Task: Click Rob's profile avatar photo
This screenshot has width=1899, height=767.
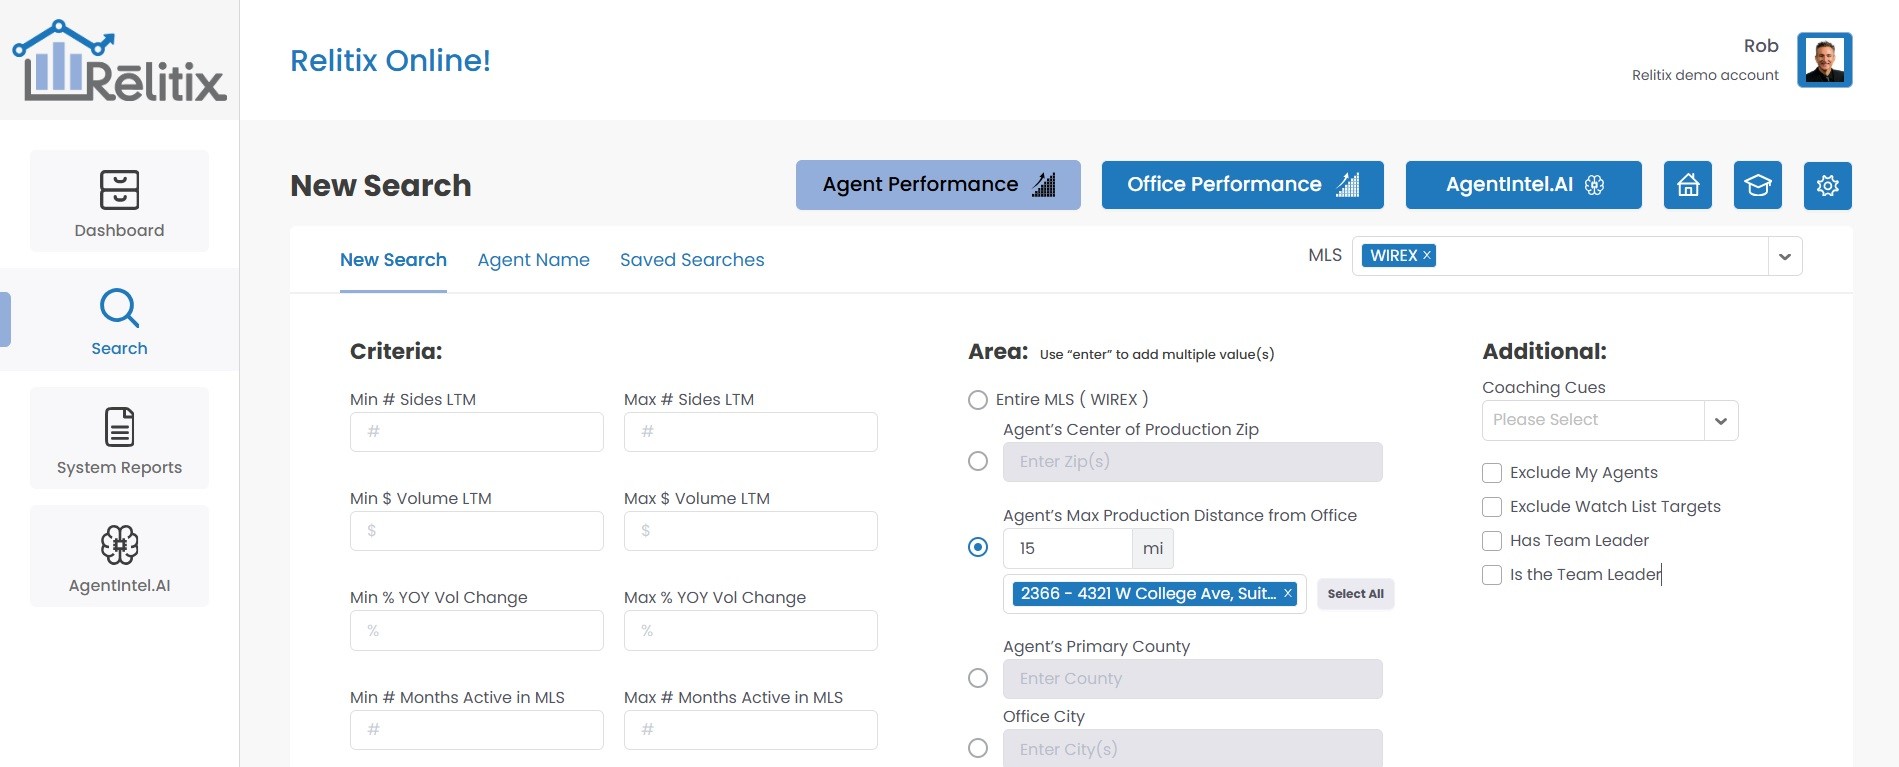Action: [x=1825, y=60]
